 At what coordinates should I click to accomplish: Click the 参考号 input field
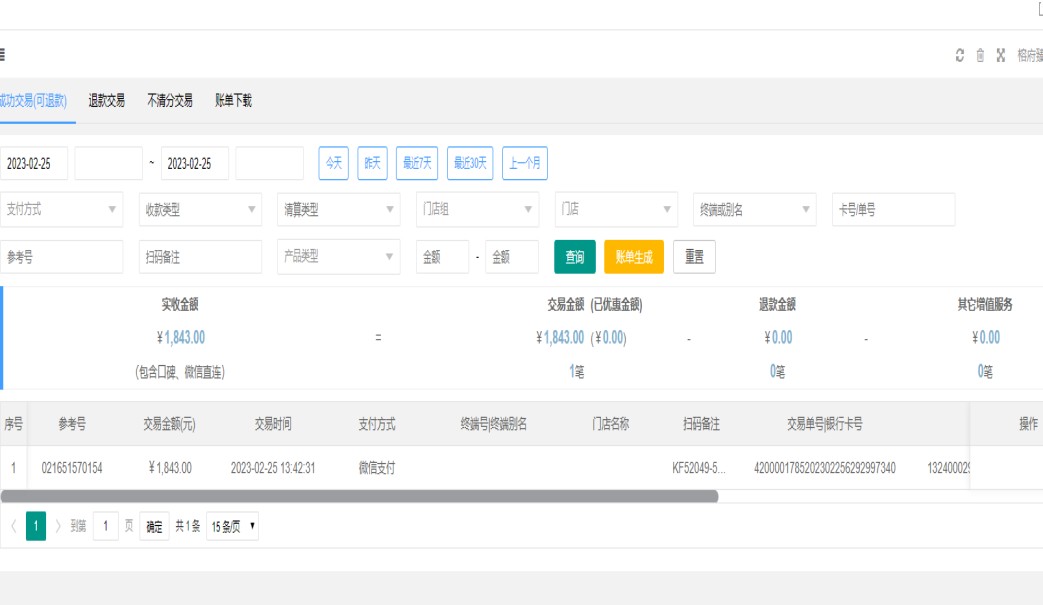click(62, 257)
